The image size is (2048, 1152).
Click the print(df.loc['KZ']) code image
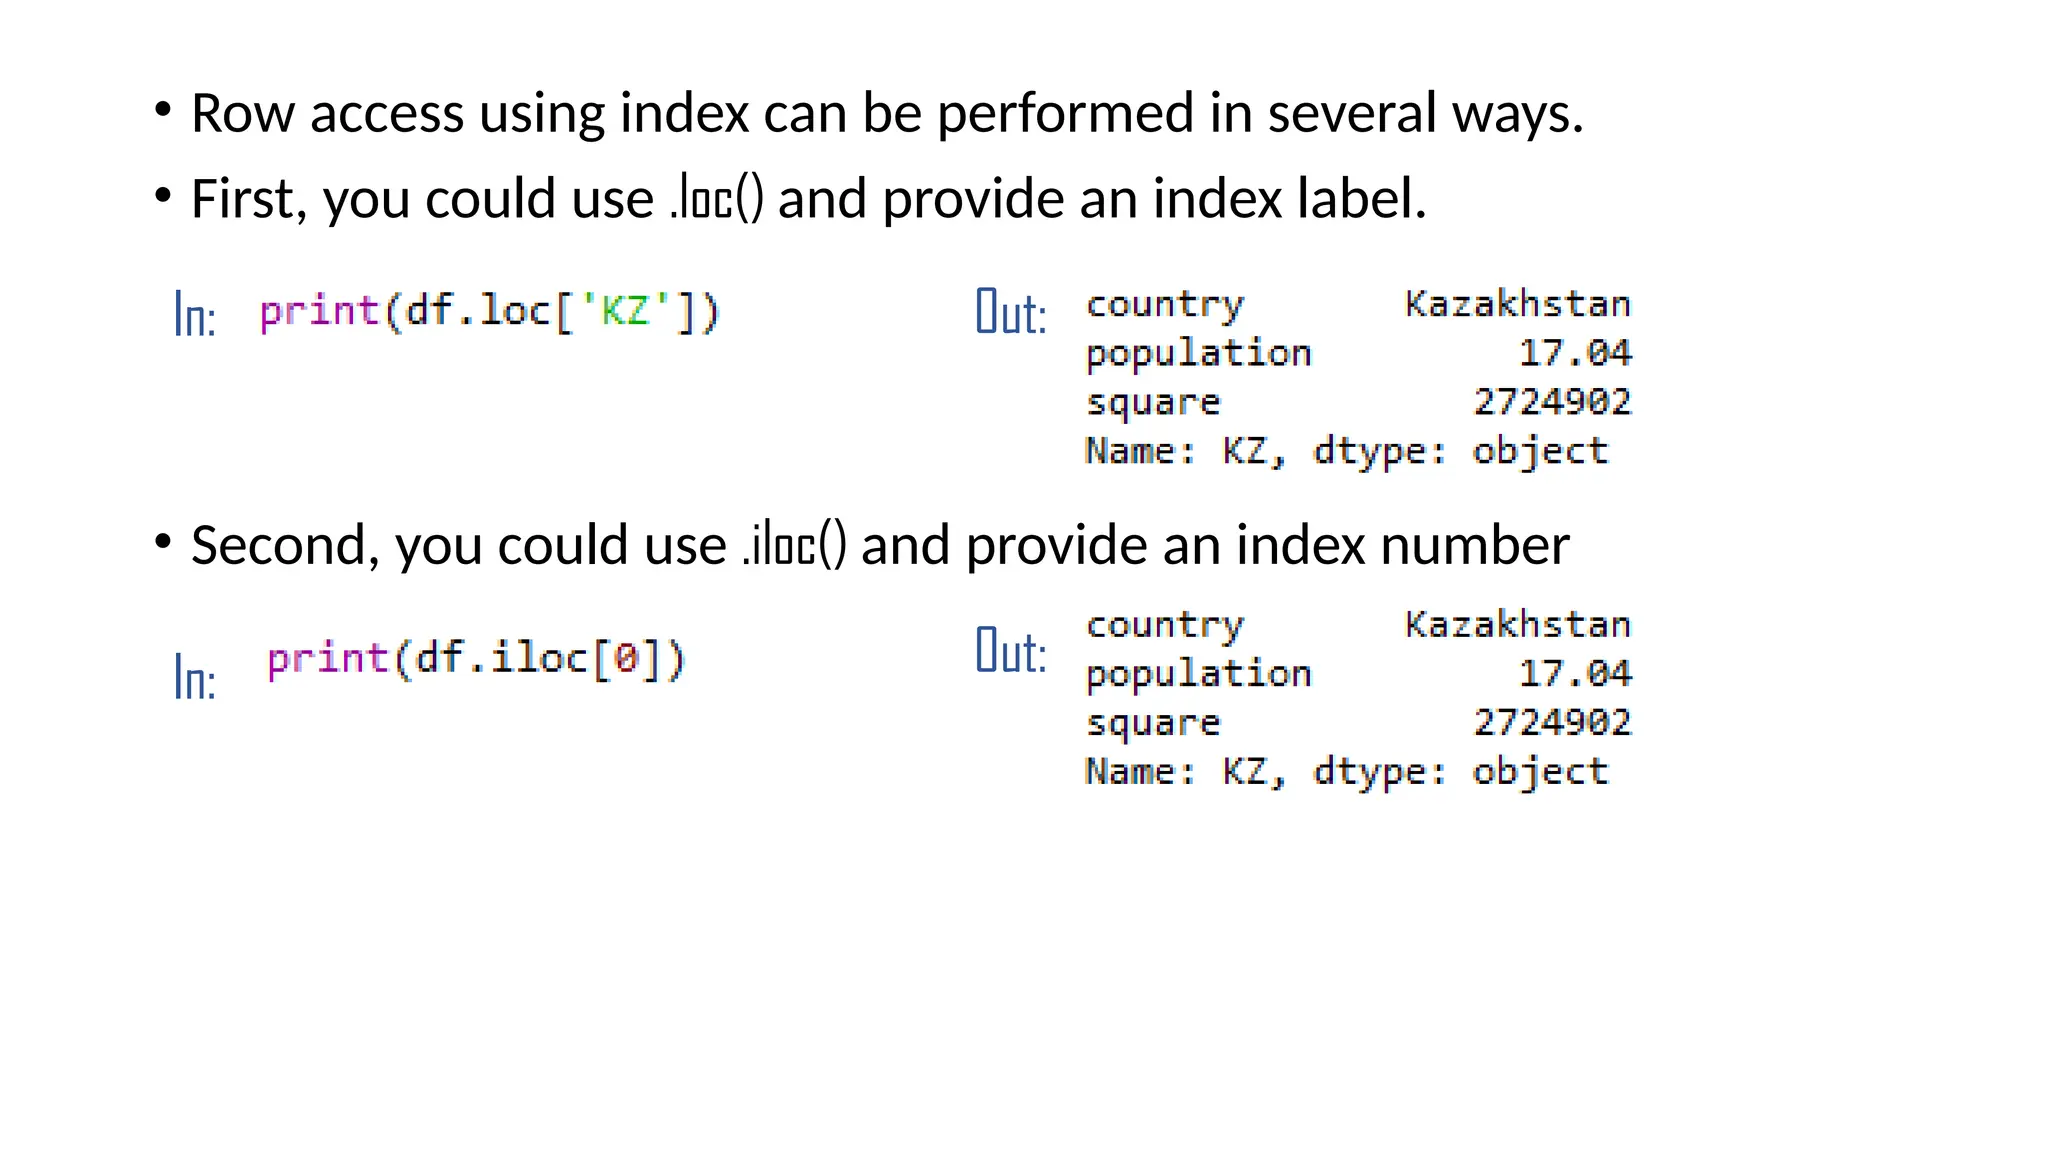click(x=489, y=312)
